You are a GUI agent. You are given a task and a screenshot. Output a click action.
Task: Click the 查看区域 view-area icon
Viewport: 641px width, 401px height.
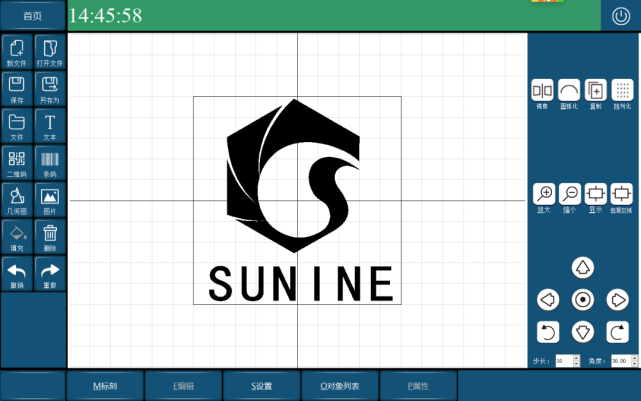pyautogui.click(x=621, y=194)
